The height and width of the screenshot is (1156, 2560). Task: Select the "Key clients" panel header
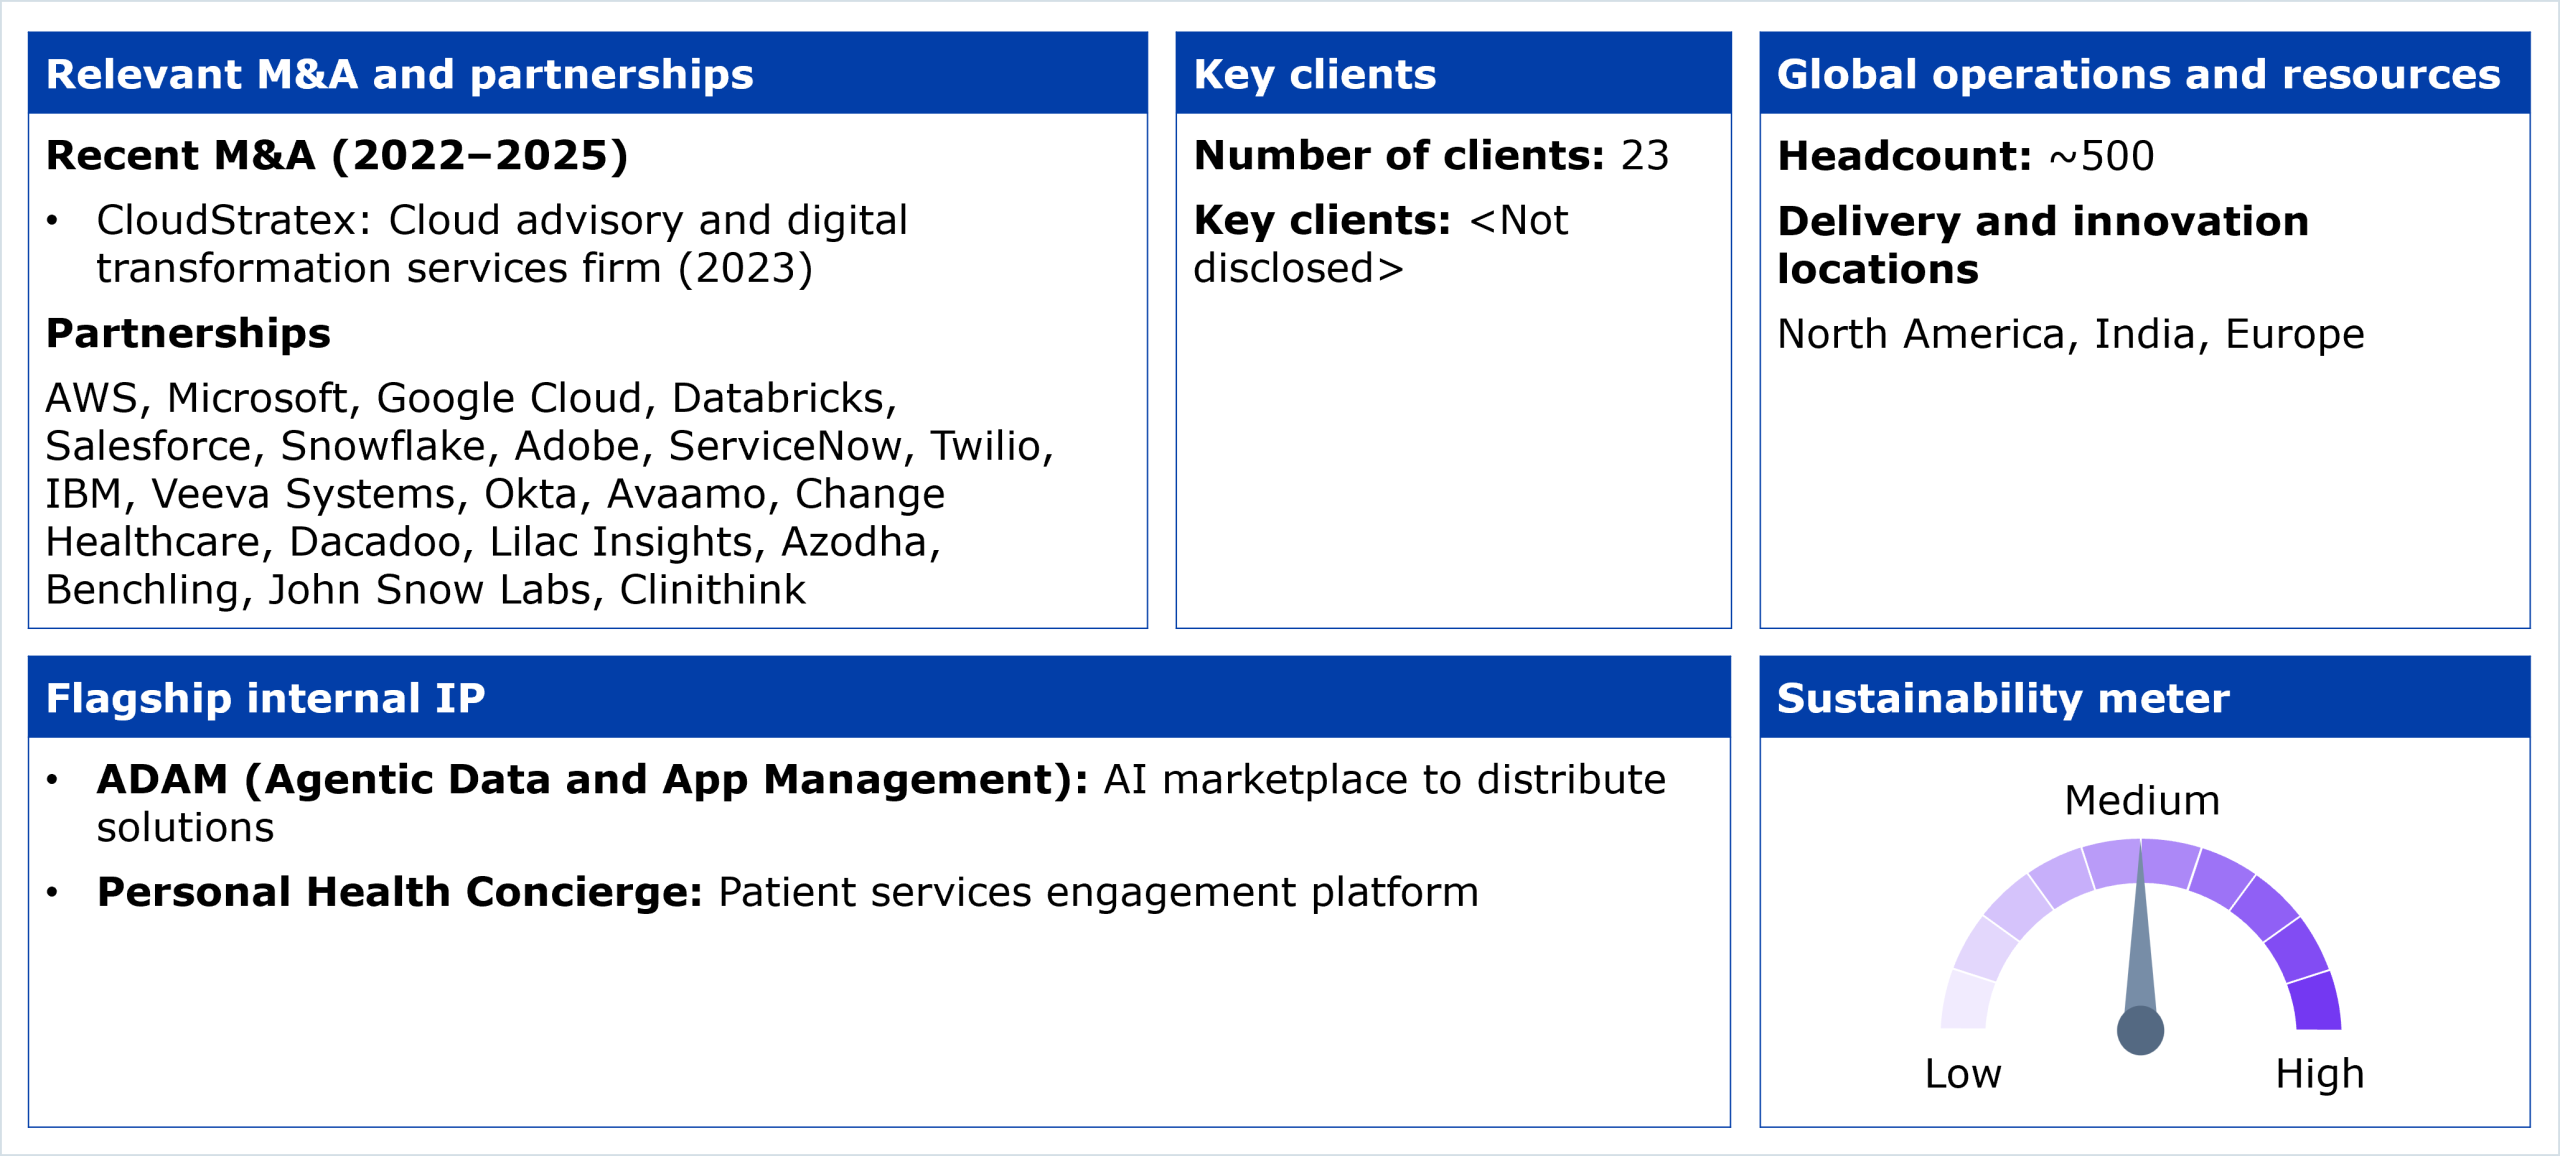(x=1314, y=74)
